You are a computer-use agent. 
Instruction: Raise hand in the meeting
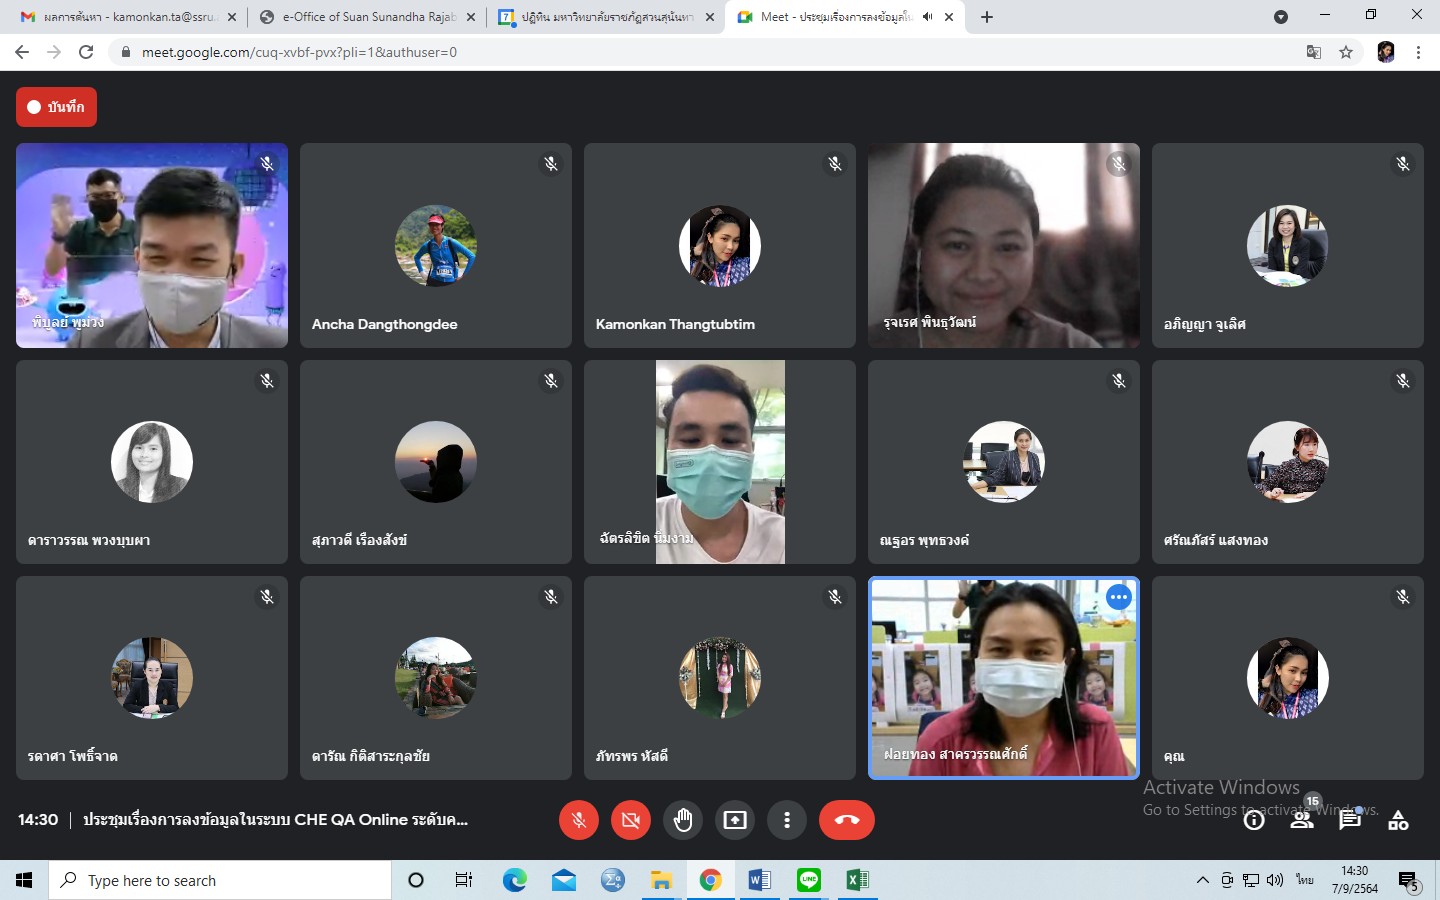click(x=683, y=820)
